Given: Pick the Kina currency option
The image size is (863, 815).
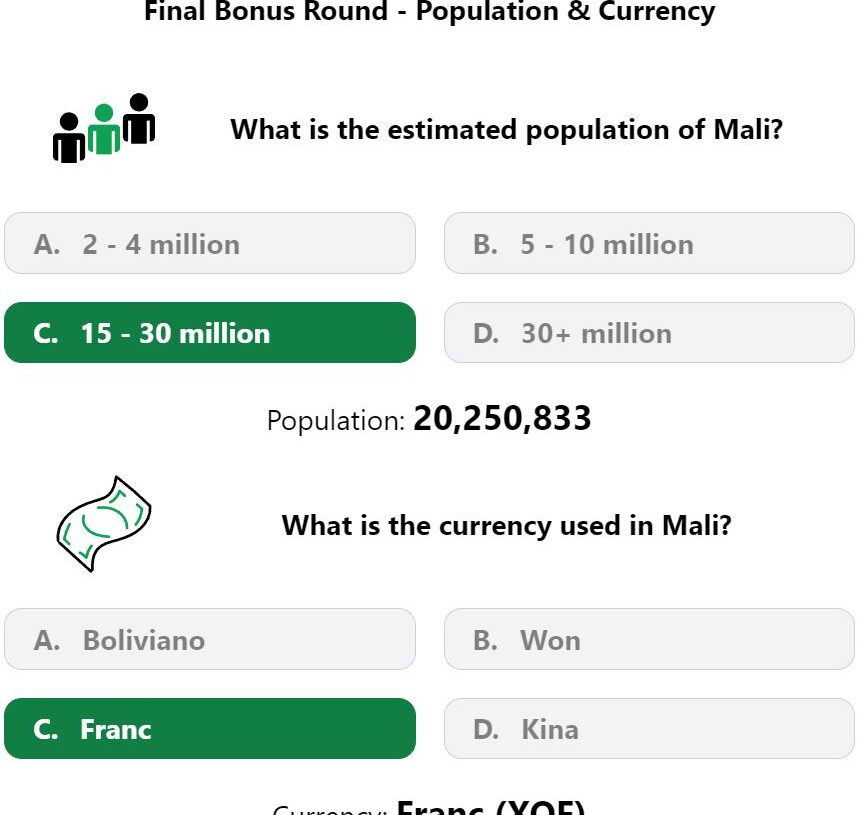Looking at the screenshot, I should 649,729.
